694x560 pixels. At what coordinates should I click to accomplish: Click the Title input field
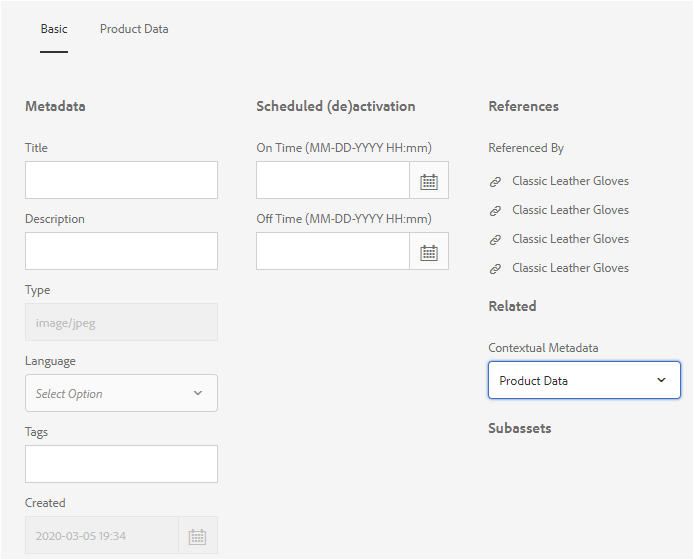[x=121, y=180]
